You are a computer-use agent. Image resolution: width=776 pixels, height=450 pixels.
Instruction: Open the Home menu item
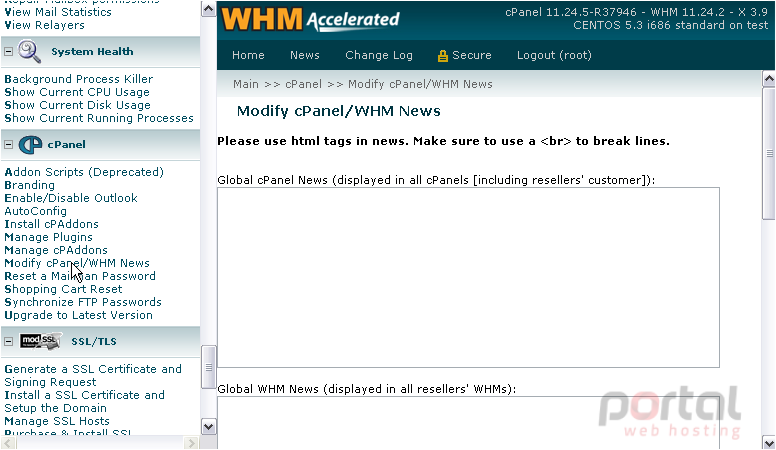[x=248, y=55]
